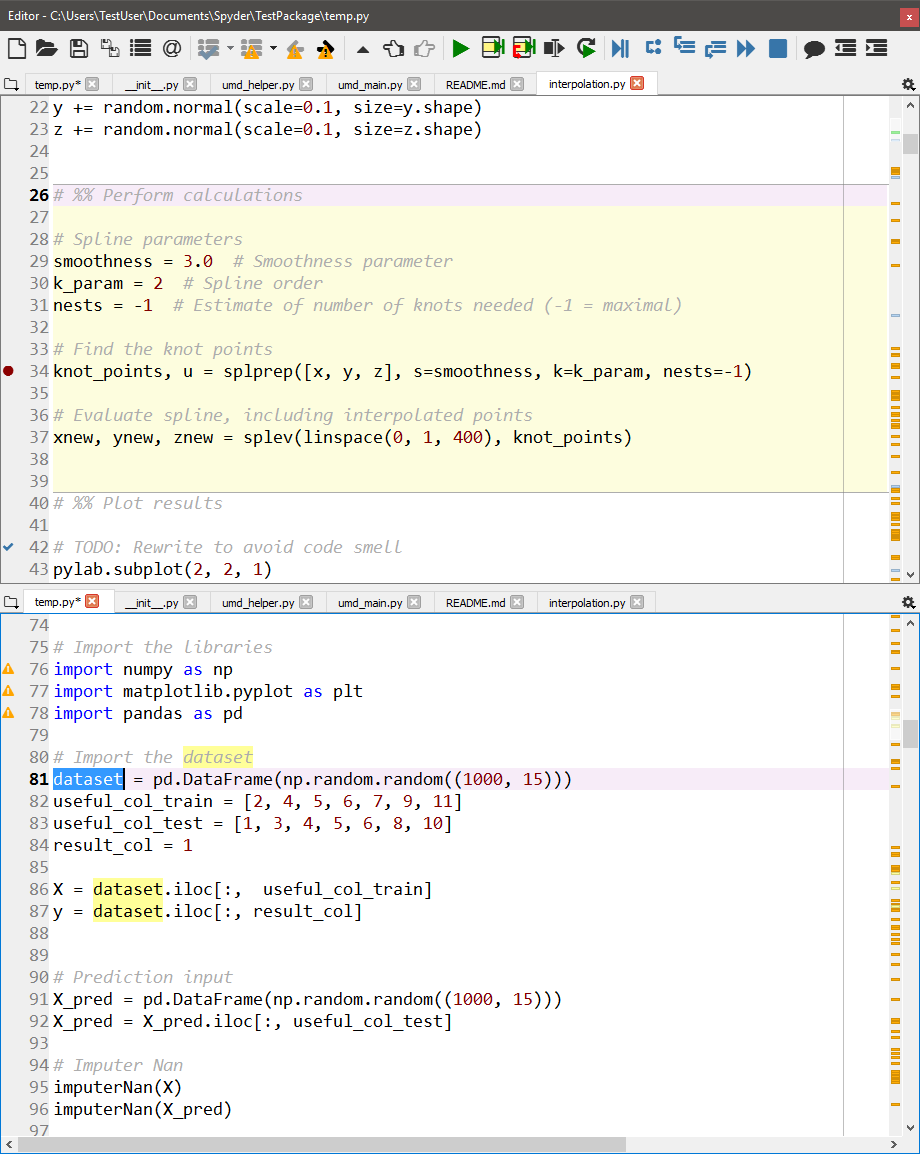Unindent the selected code

845,49
